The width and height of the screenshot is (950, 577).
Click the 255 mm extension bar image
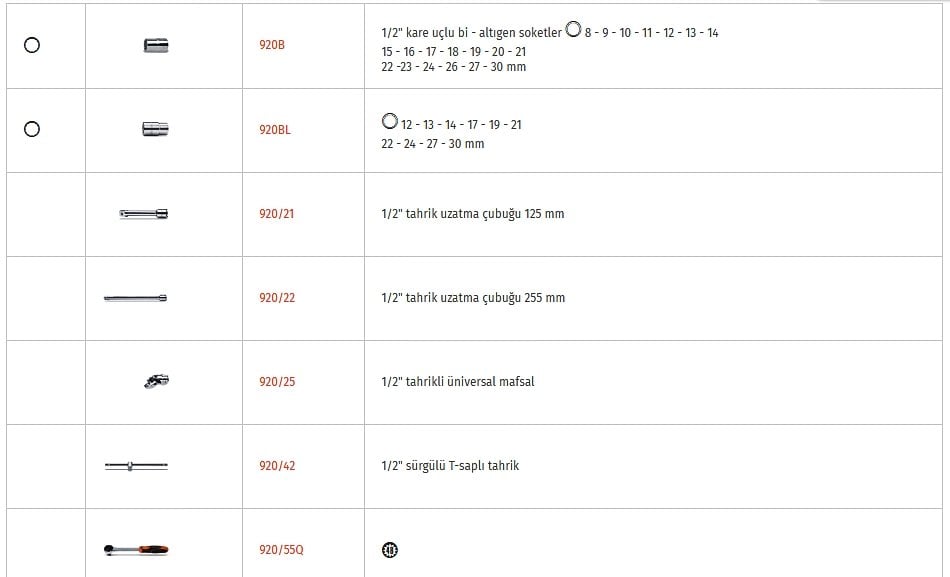pos(135,298)
